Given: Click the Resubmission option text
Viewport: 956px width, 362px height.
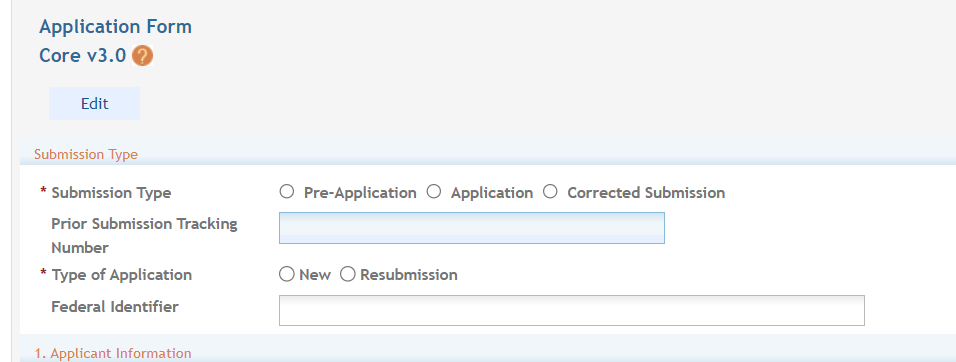Looking at the screenshot, I should pyautogui.click(x=409, y=275).
